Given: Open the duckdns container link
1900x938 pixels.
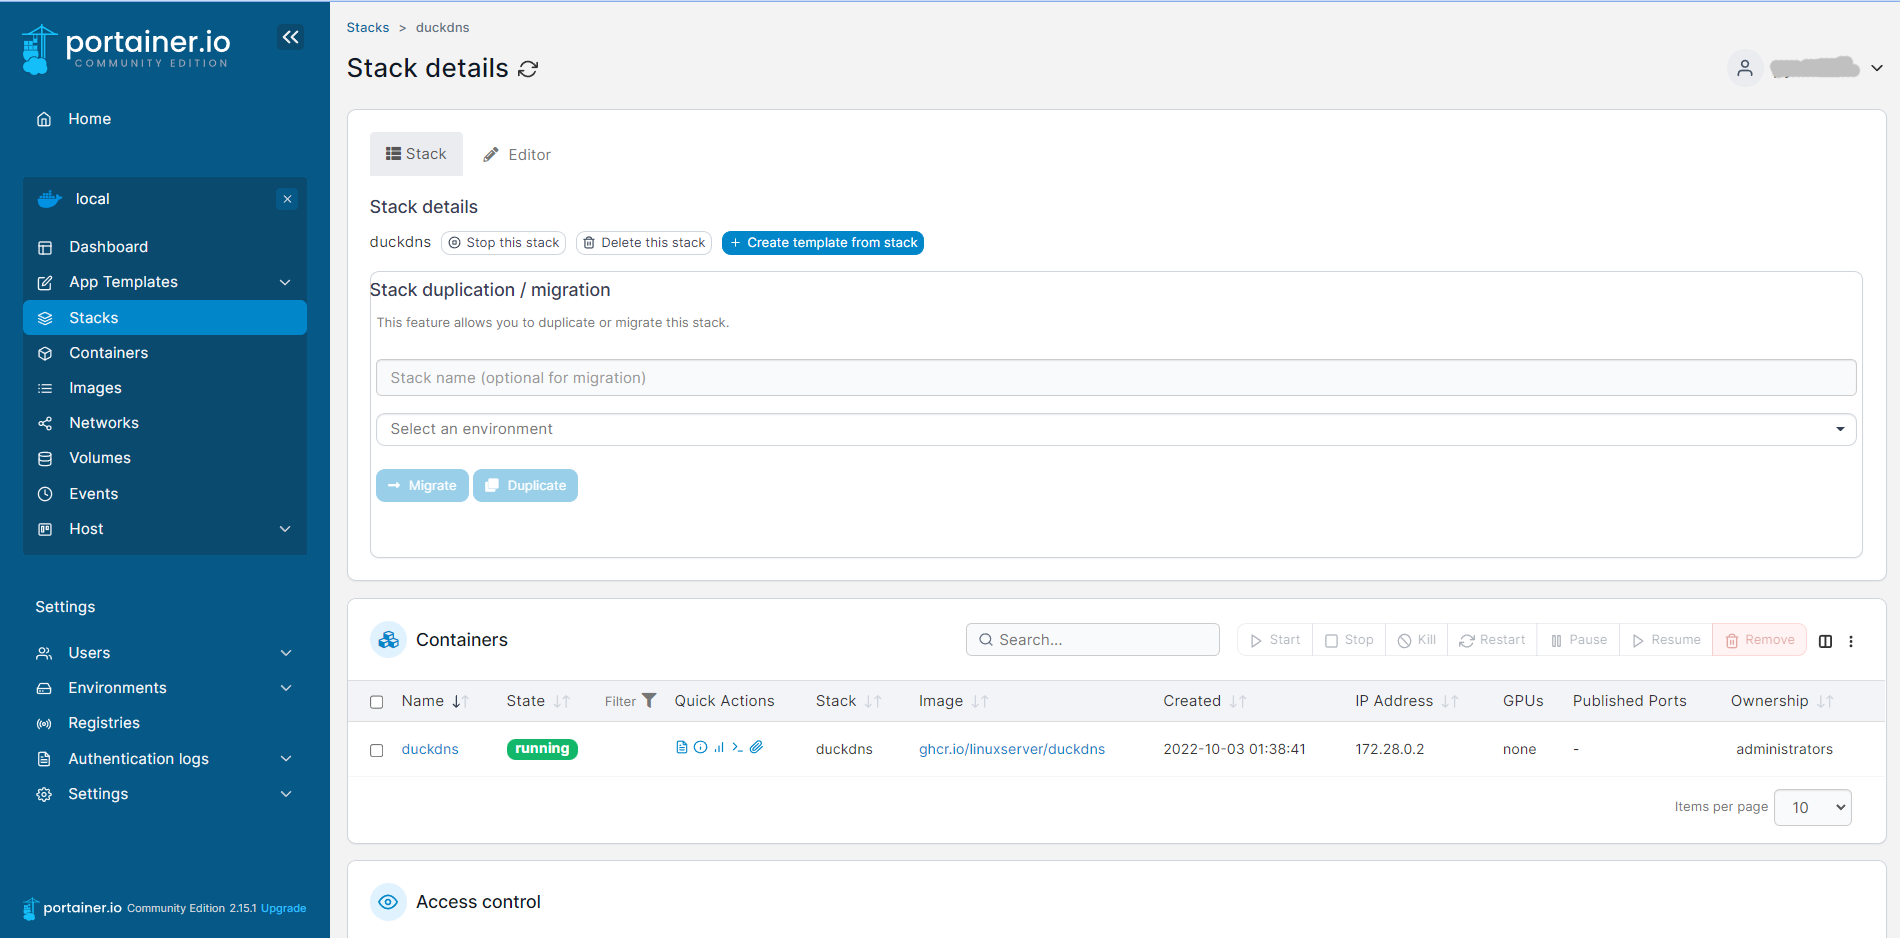Looking at the screenshot, I should (x=430, y=749).
